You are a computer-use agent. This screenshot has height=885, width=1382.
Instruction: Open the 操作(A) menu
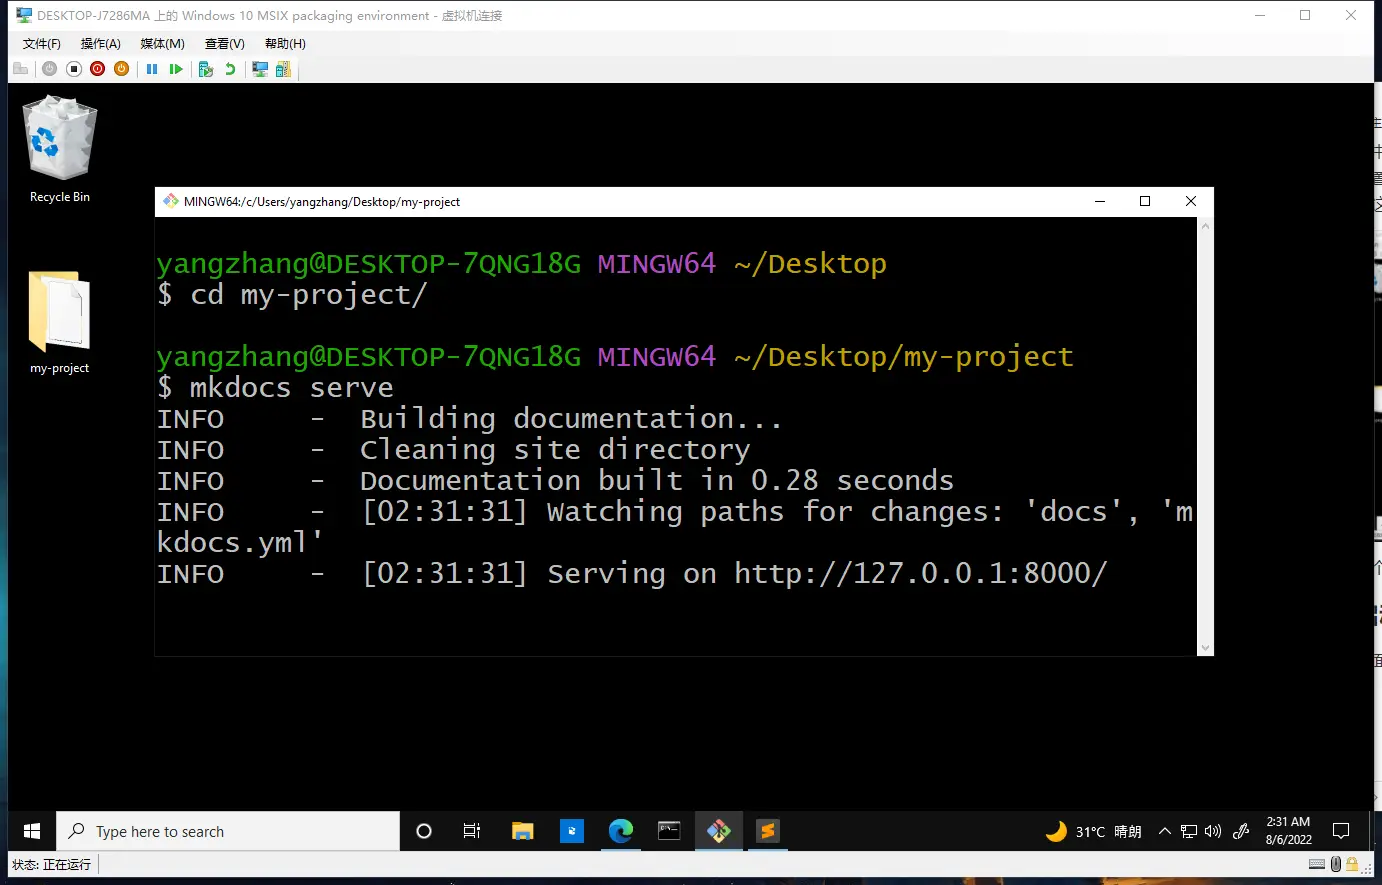pos(100,44)
